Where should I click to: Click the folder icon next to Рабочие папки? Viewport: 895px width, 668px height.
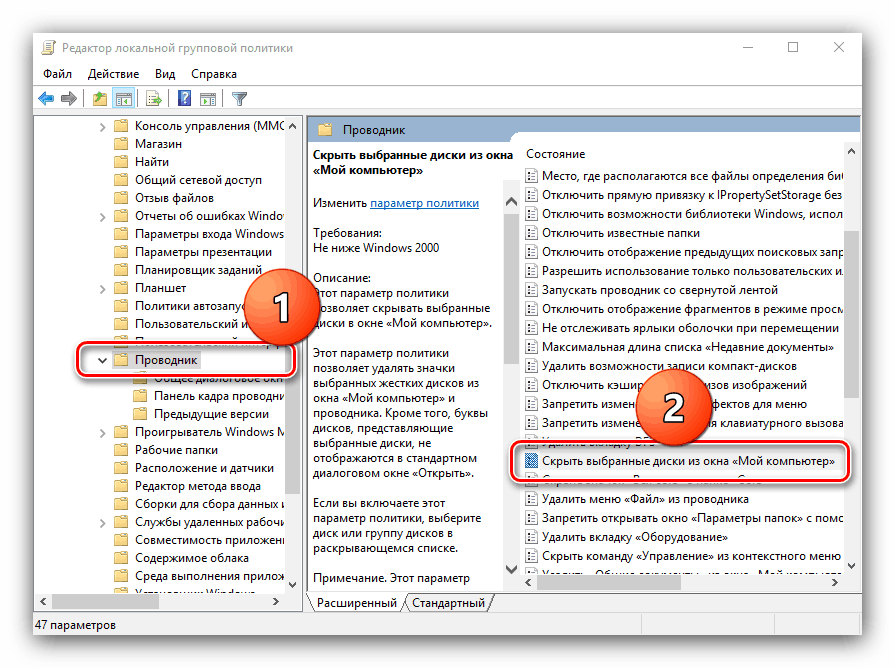click(121, 450)
